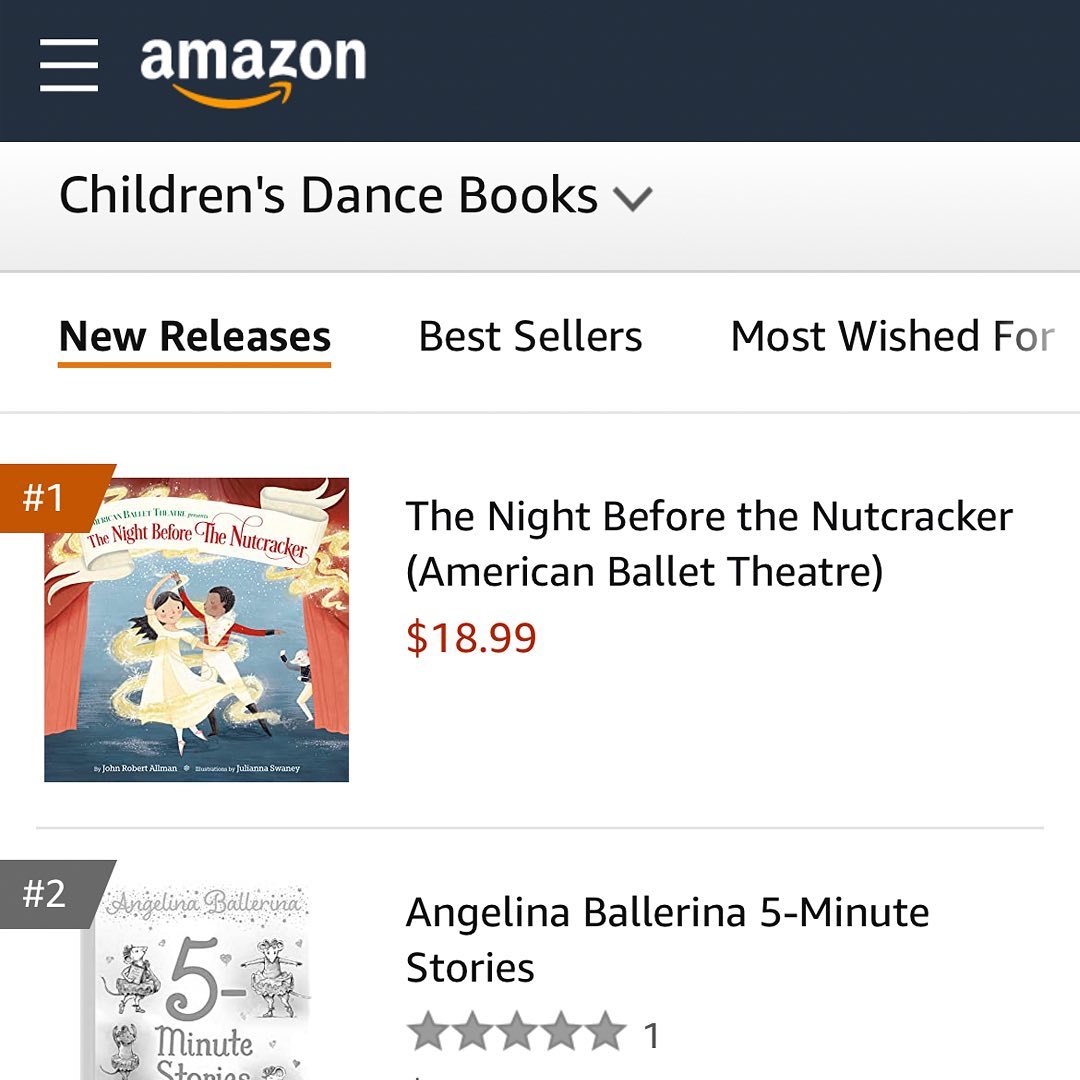Image resolution: width=1080 pixels, height=1080 pixels.
Task: Click the middle star of Angelina rating
Action: coord(517,1033)
